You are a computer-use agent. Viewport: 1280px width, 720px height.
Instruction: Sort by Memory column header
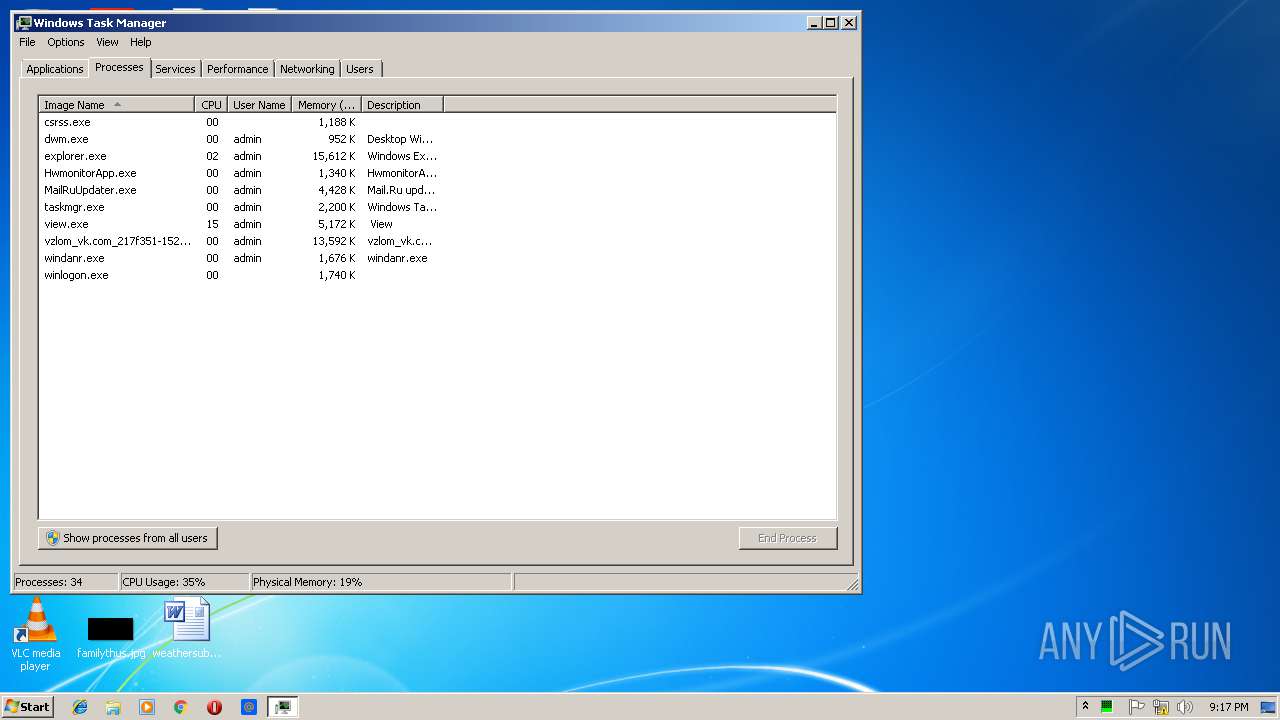point(326,105)
